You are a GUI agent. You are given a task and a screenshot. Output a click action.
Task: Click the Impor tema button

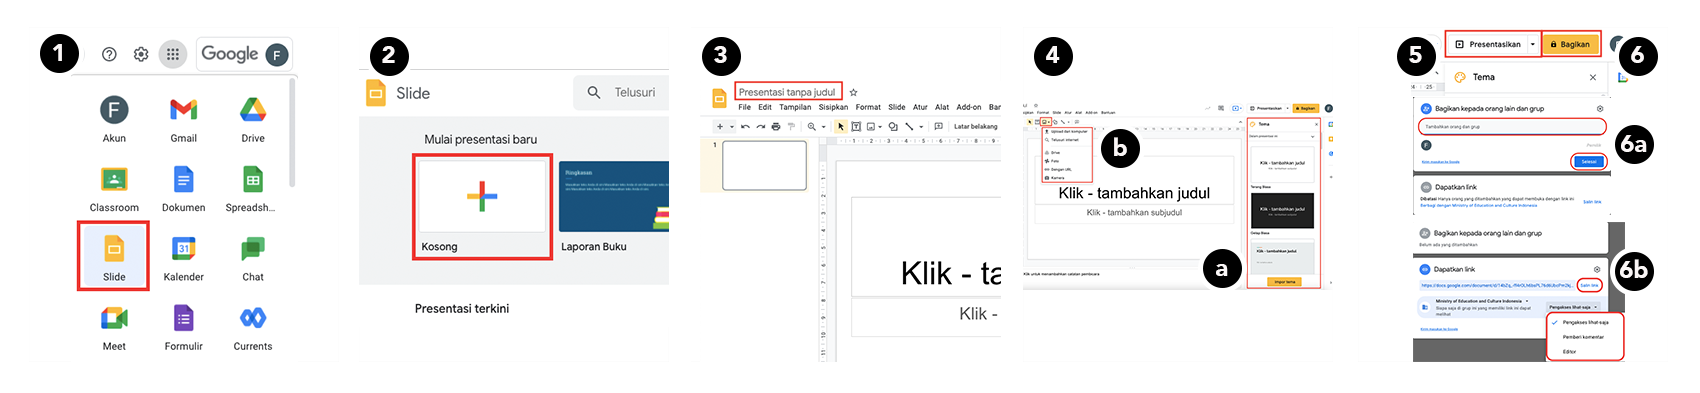1284,281
